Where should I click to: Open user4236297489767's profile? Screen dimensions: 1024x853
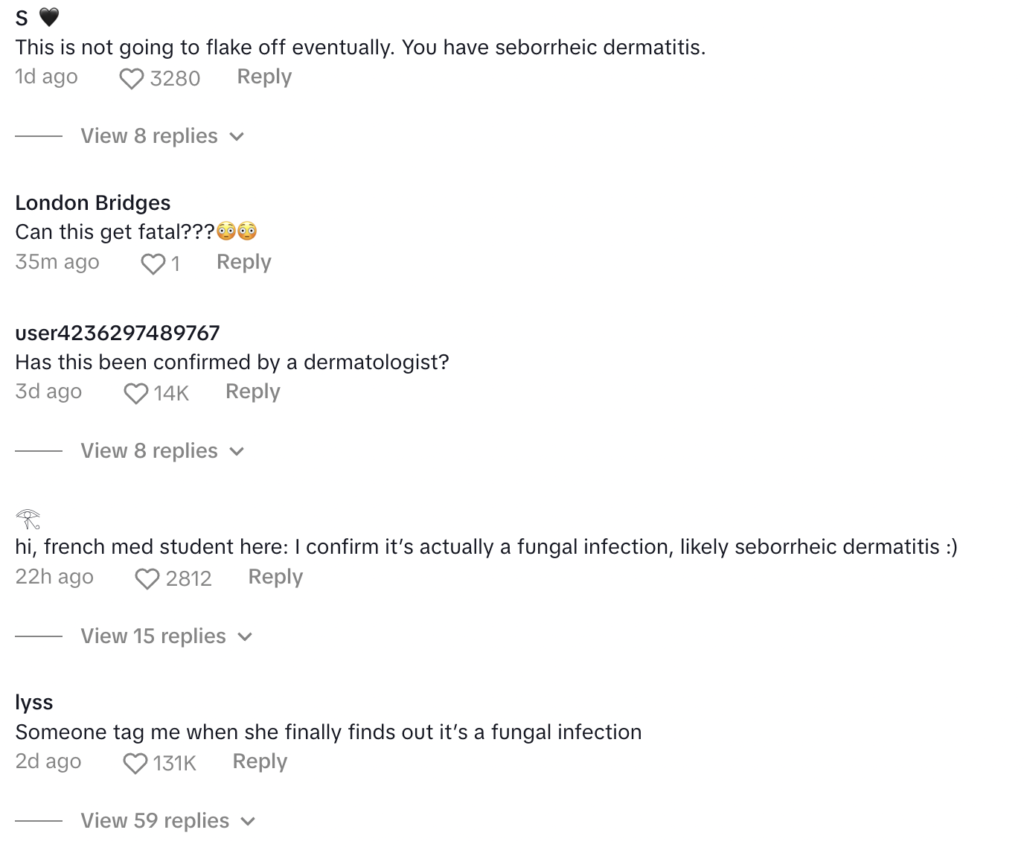[117, 333]
